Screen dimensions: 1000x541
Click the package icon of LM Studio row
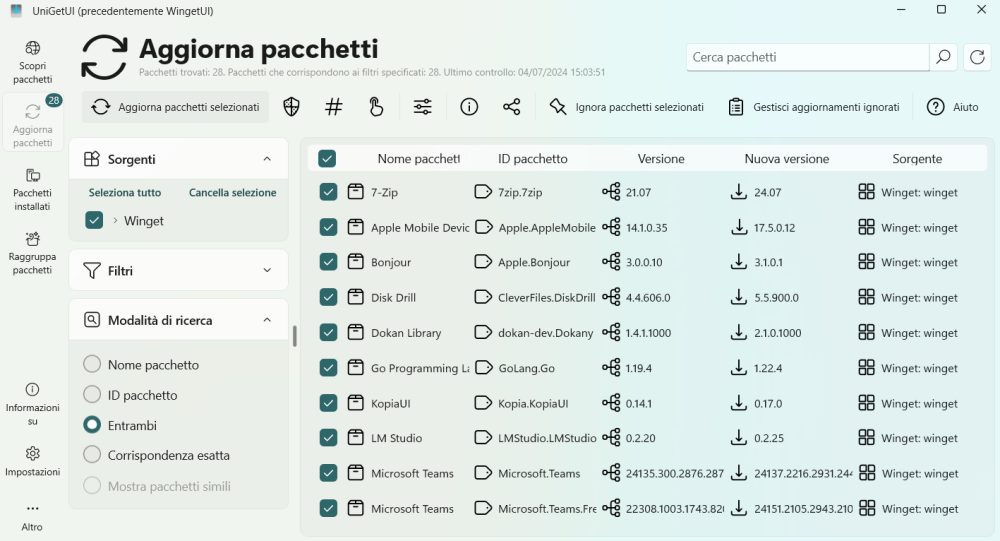(x=355, y=437)
